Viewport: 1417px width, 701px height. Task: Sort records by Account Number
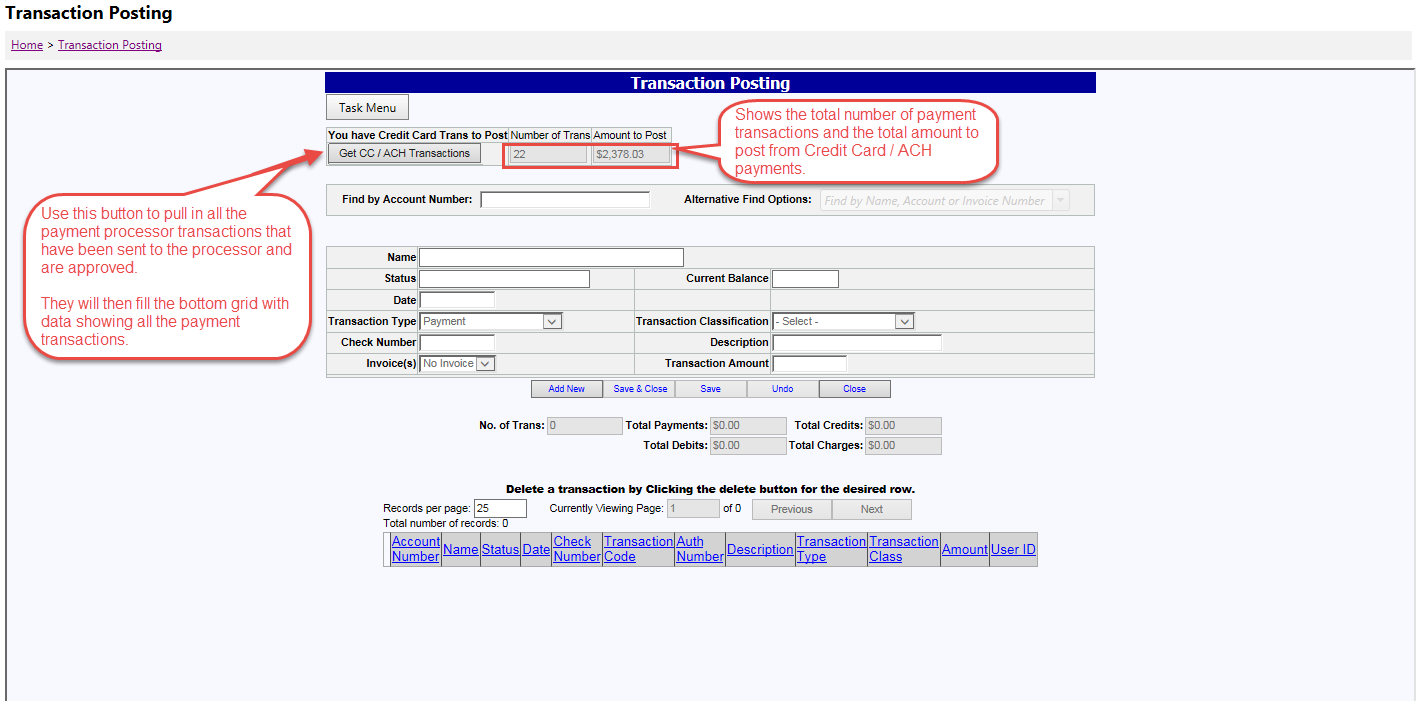click(x=415, y=548)
